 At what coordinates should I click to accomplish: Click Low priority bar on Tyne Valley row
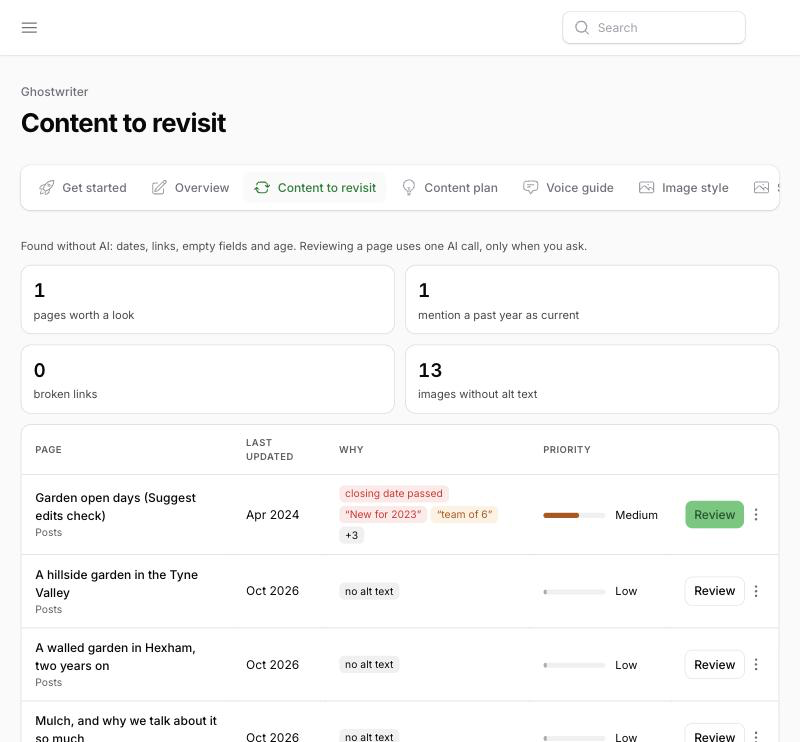[574, 592]
